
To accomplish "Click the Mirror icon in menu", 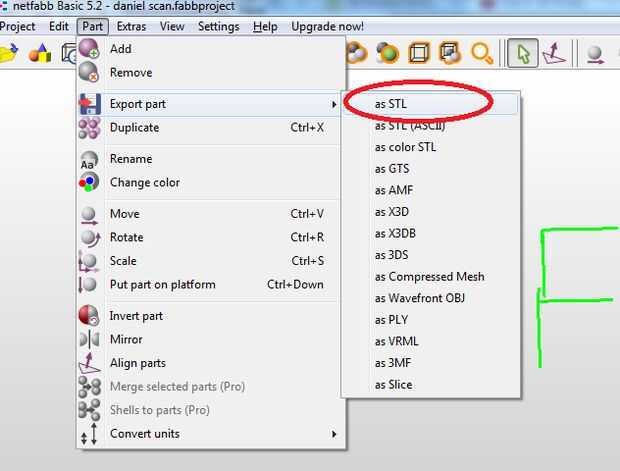I will (89, 339).
